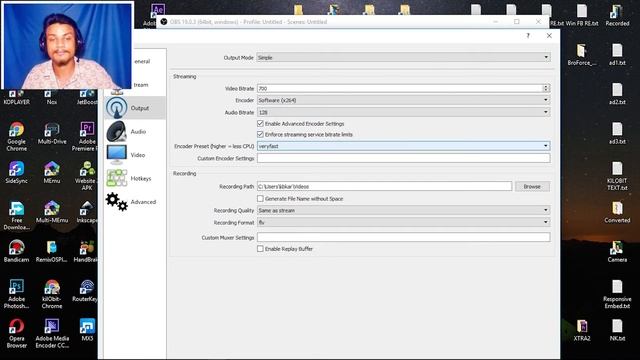Focus the Custom Muxer Settings field

pyautogui.click(x=403, y=237)
